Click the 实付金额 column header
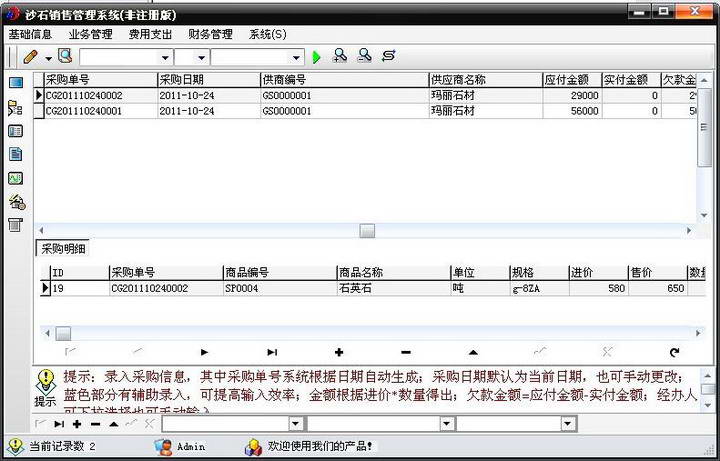 coord(631,80)
